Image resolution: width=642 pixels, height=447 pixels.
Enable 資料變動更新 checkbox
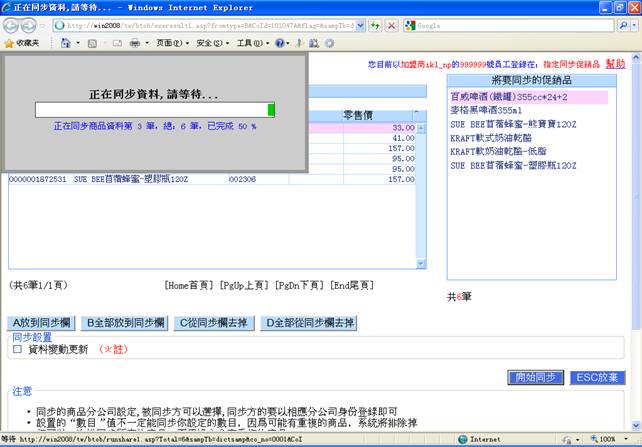click(17, 350)
